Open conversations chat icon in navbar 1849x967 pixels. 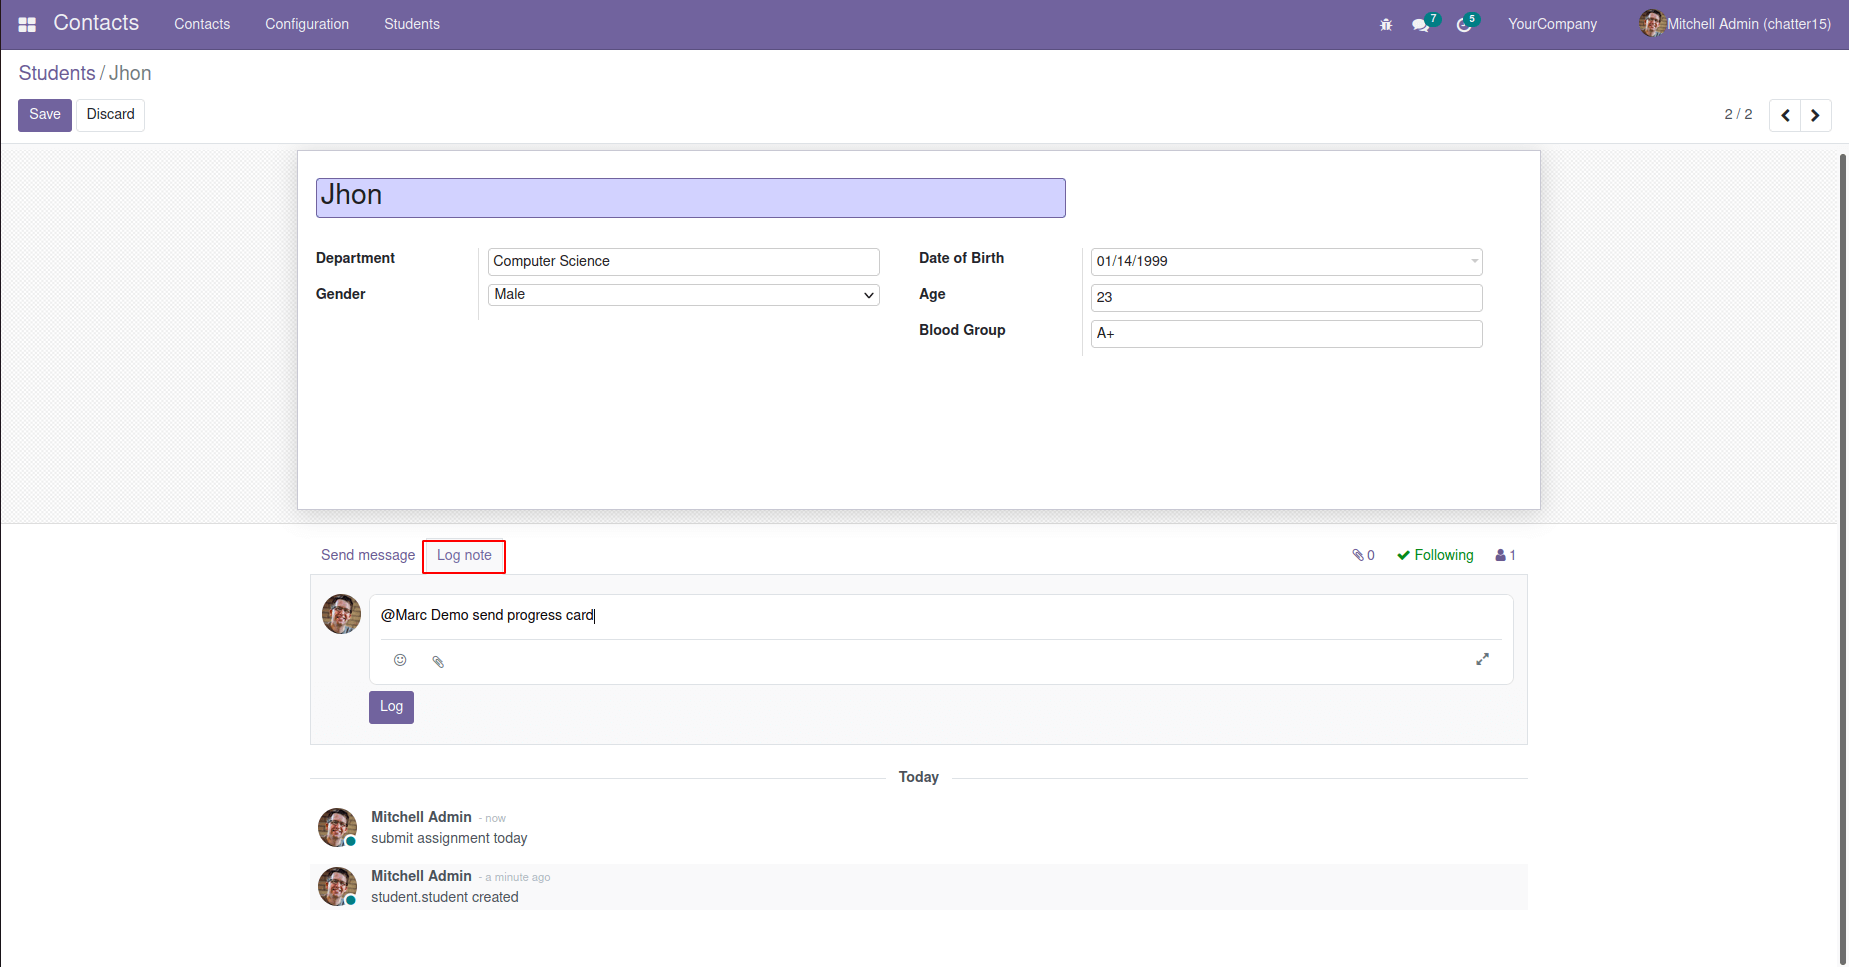pyautogui.click(x=1420, y=25)
